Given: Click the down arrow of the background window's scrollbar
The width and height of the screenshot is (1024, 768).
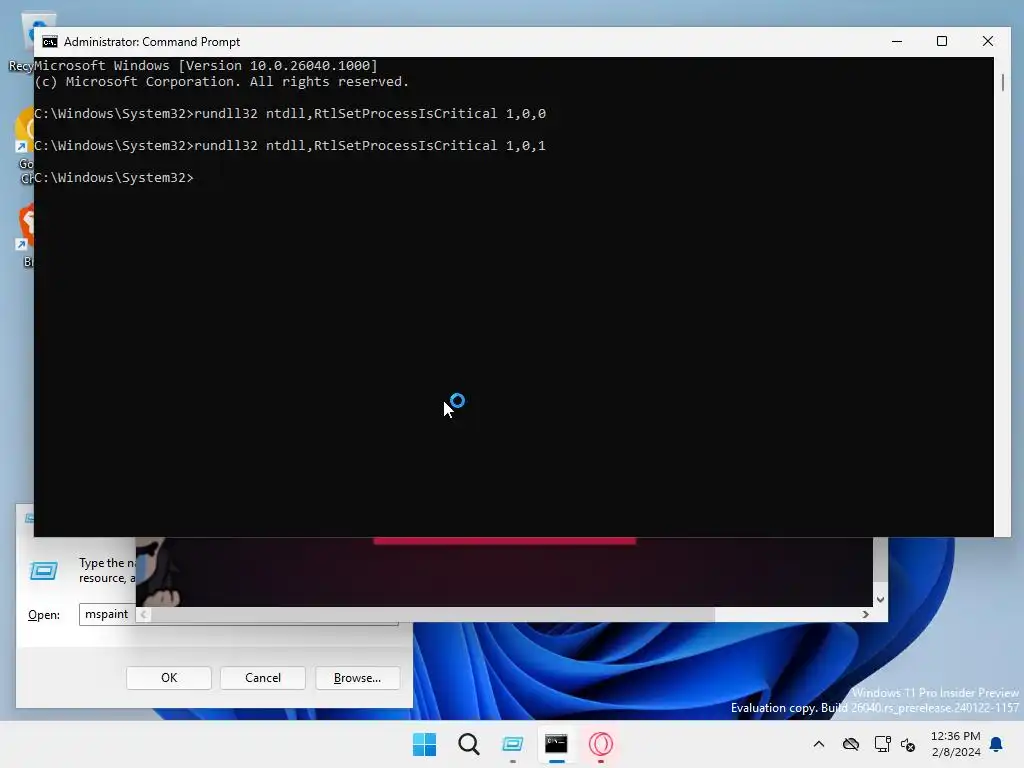Looking at the screenshot, I should (x=880, y=600).
